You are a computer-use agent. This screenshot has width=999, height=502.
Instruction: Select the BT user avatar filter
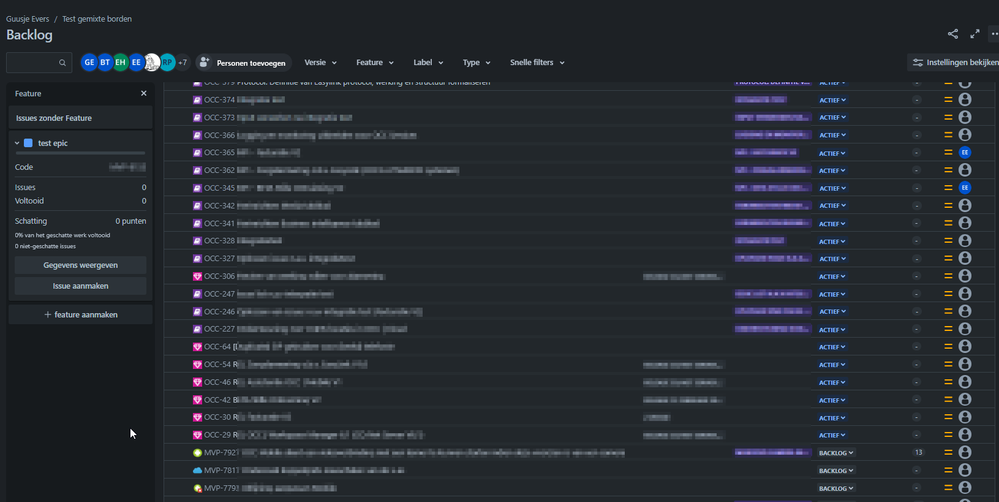coord(105,62)
